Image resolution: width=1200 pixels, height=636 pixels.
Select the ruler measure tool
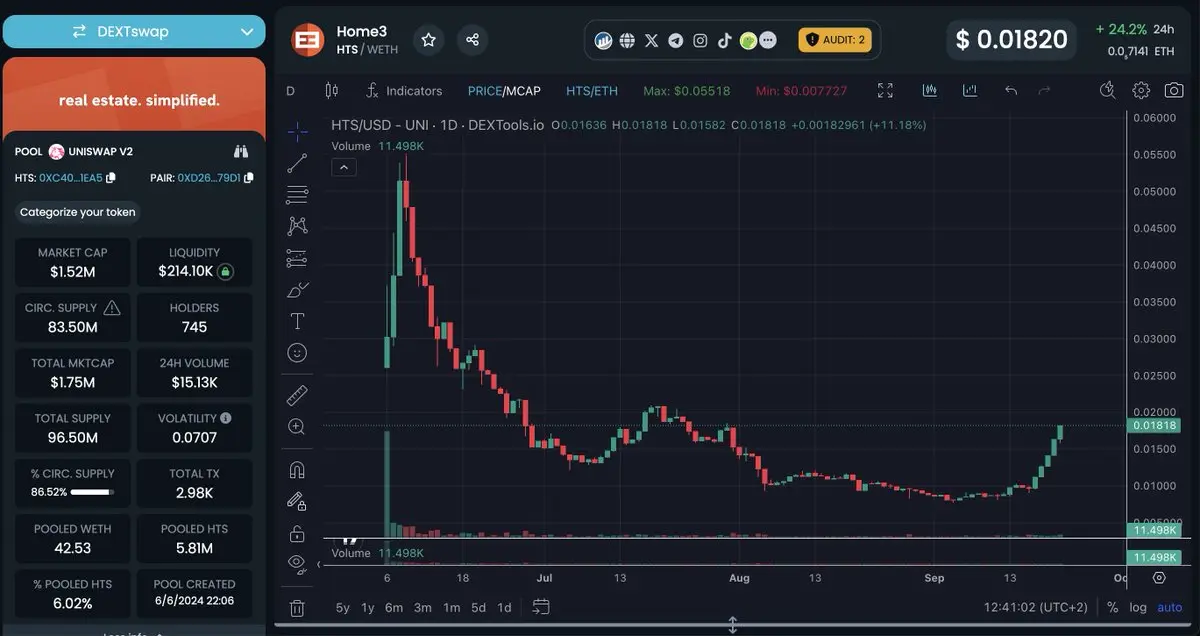coord(297,395)
